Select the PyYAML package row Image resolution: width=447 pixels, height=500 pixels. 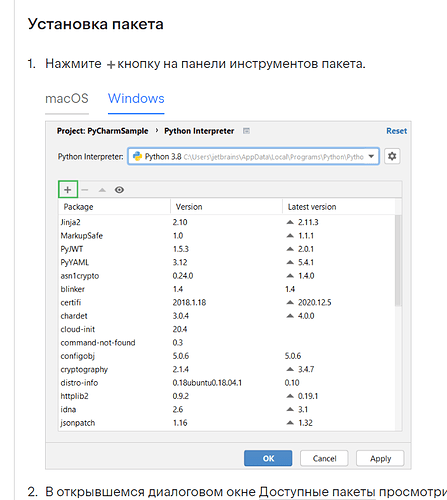pos(227,262)
